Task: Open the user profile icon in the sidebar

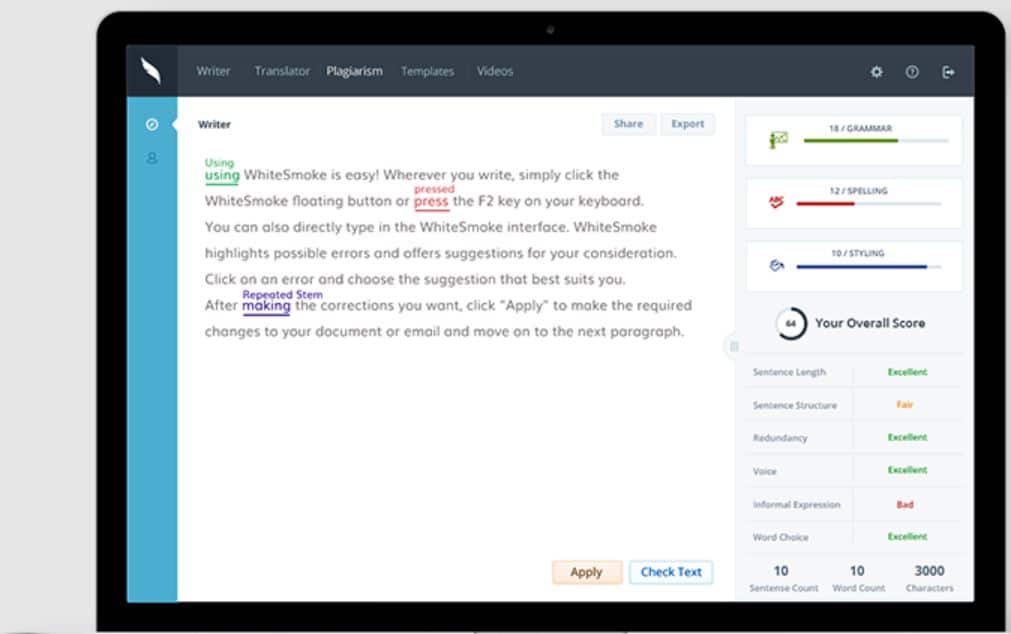Action: point(152,158)
